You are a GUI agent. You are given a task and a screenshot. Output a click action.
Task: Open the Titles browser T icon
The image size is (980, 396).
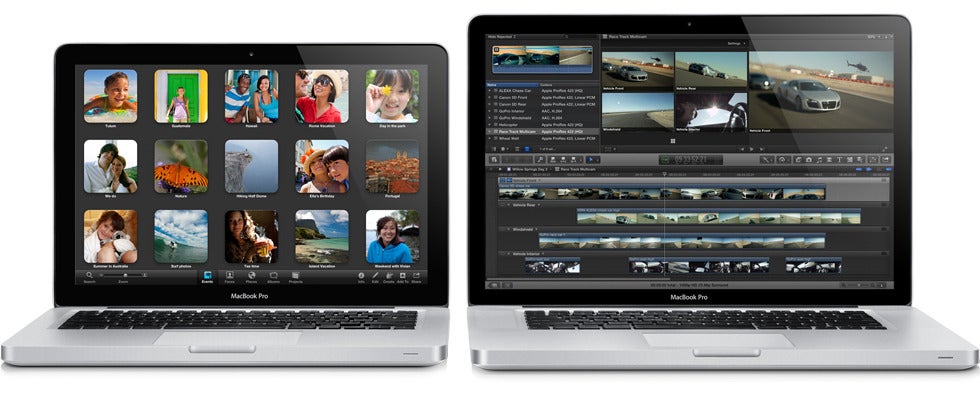click(x=839, y=159)
